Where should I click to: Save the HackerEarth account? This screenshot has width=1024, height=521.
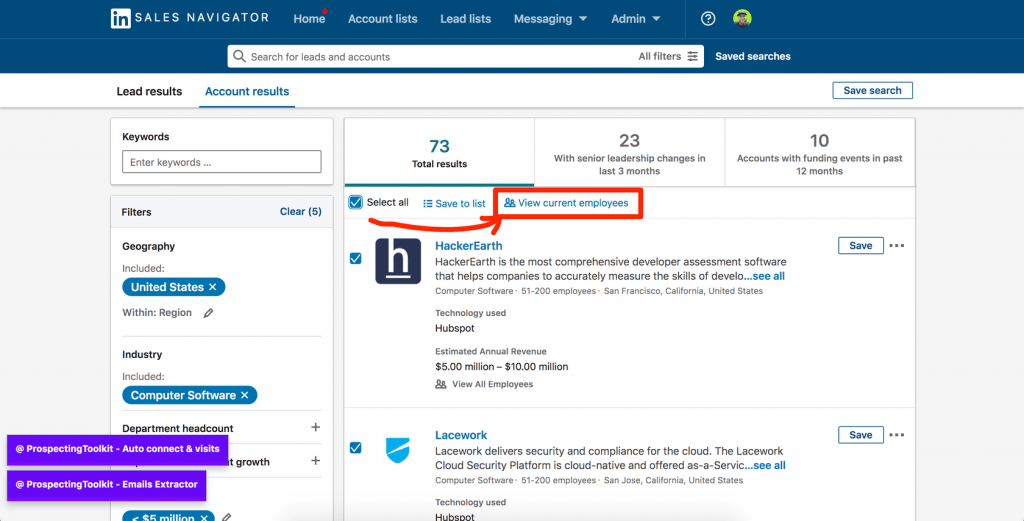(860, 245)
